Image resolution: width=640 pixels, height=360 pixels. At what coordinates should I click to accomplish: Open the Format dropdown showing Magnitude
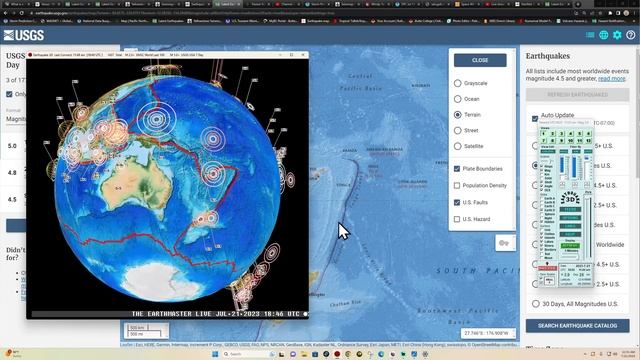click(x=16, y=119)
